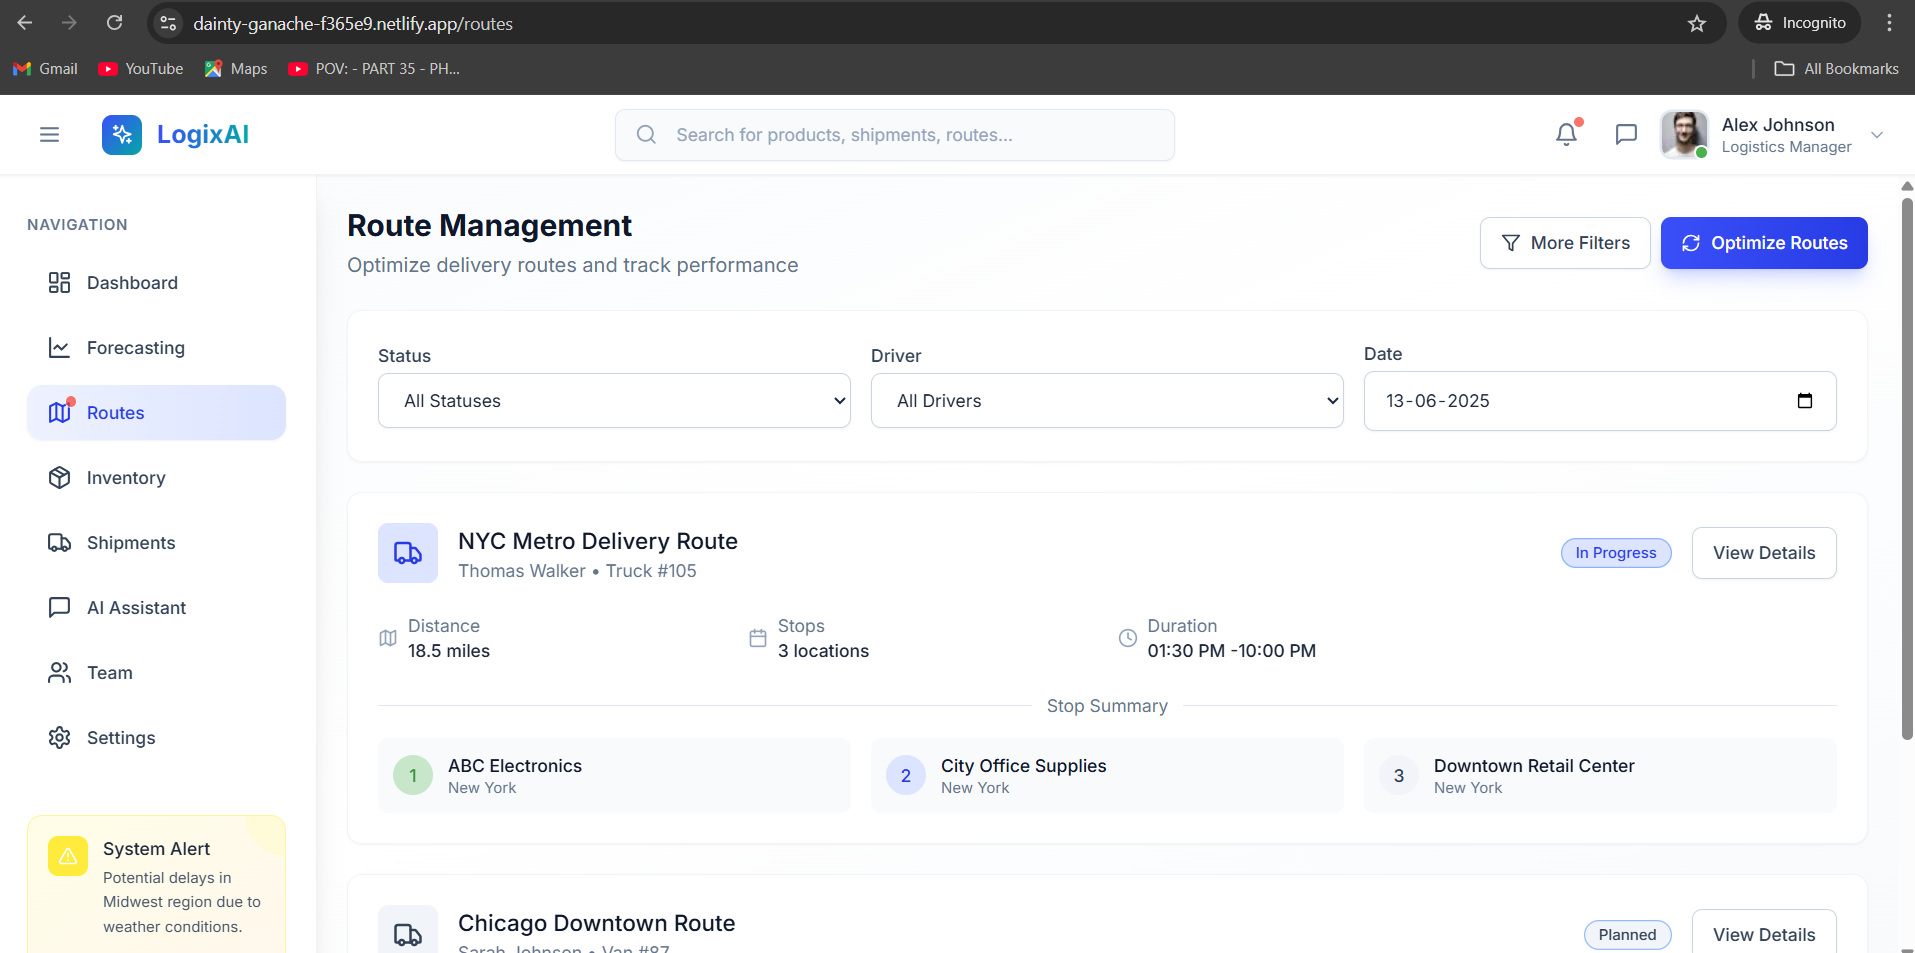Viewport: 1915px width, 953px height.
Task: Reload the page using browser refresh icon
Action: 115,23
